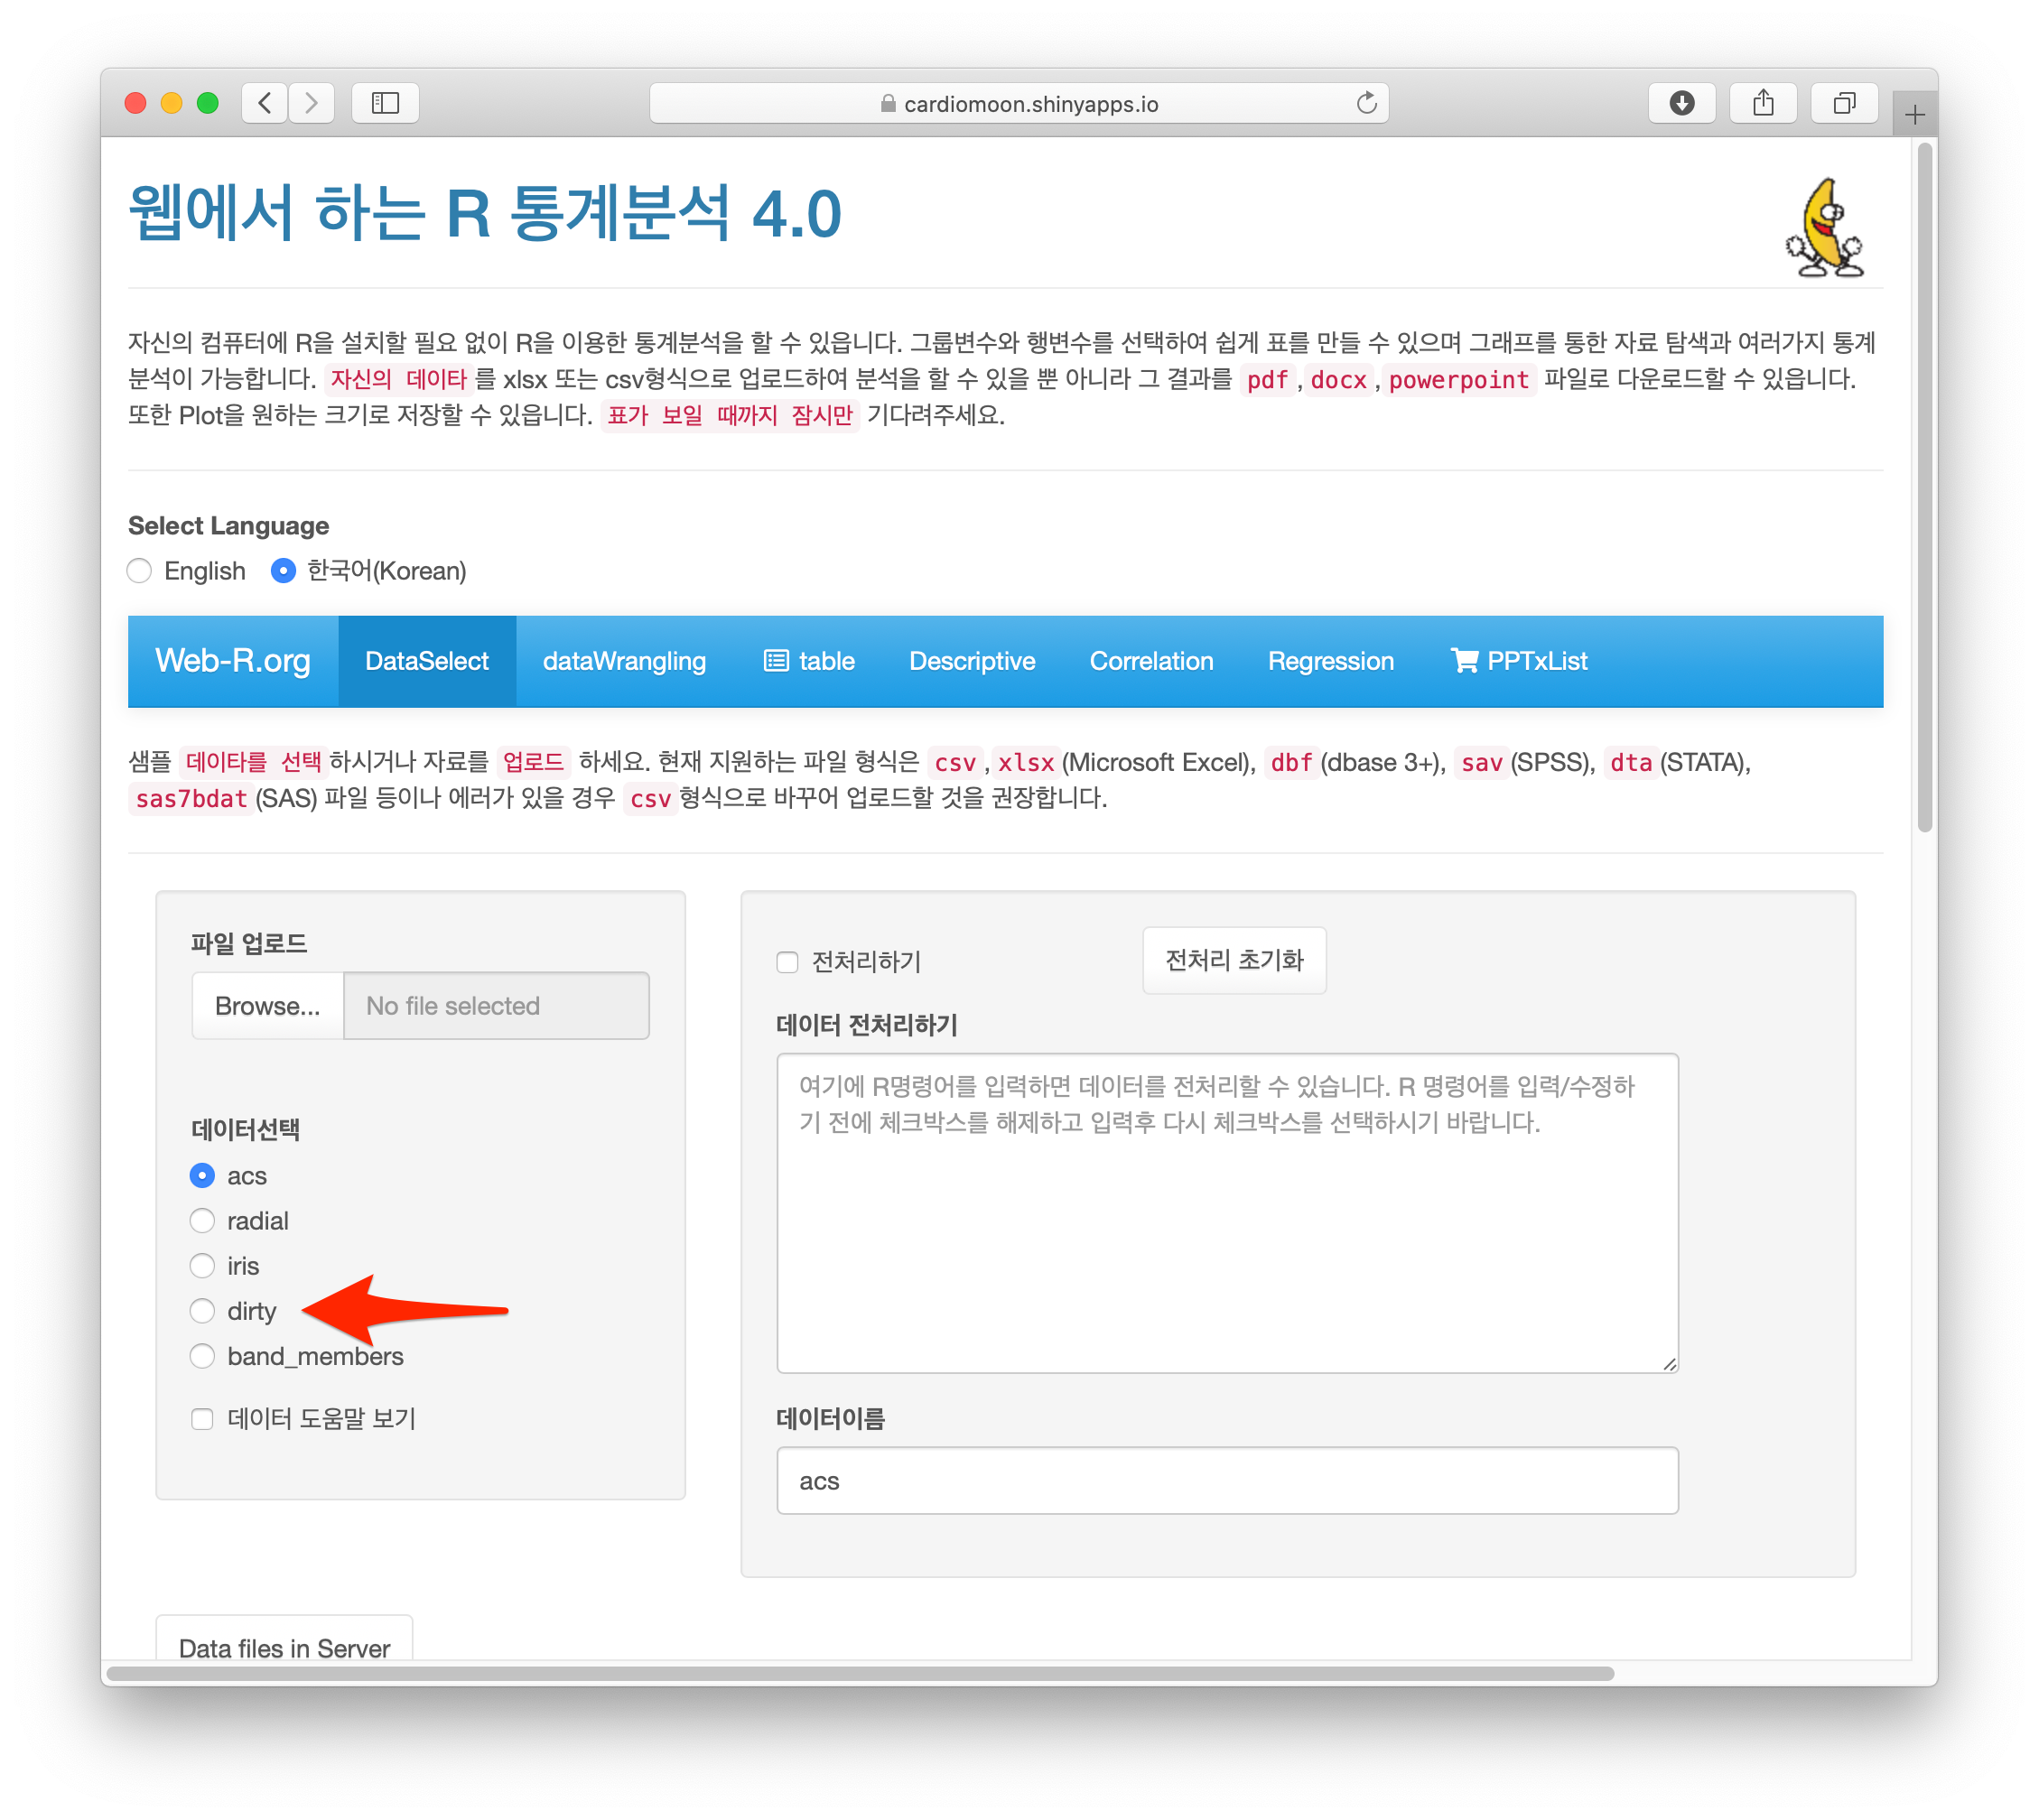Click the horizontal scrollbar at bottom
The image size is (2039, 1820).
tap(860, 1673)
